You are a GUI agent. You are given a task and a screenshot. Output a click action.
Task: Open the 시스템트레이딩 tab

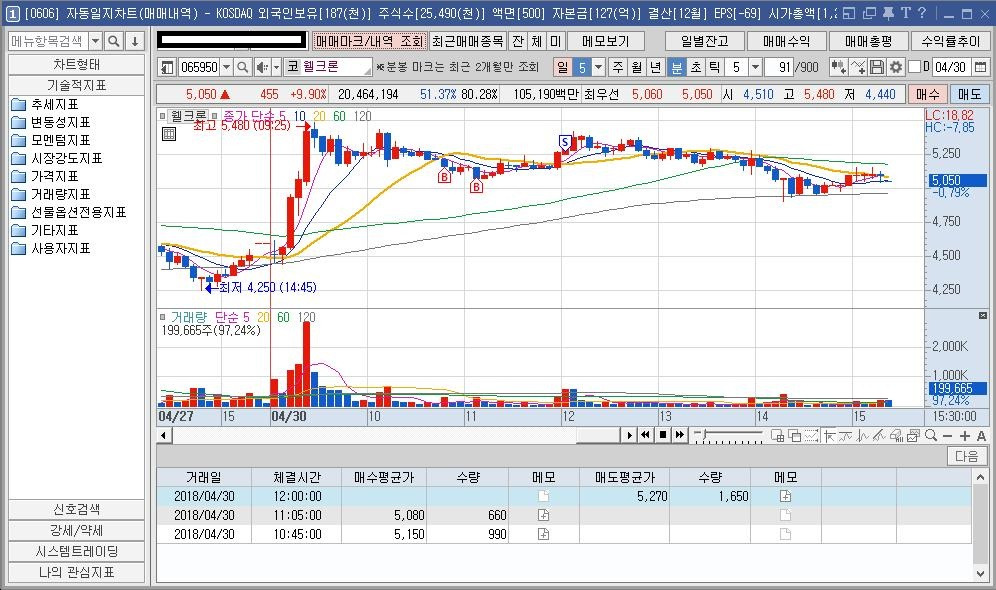(x=77, y=551)
